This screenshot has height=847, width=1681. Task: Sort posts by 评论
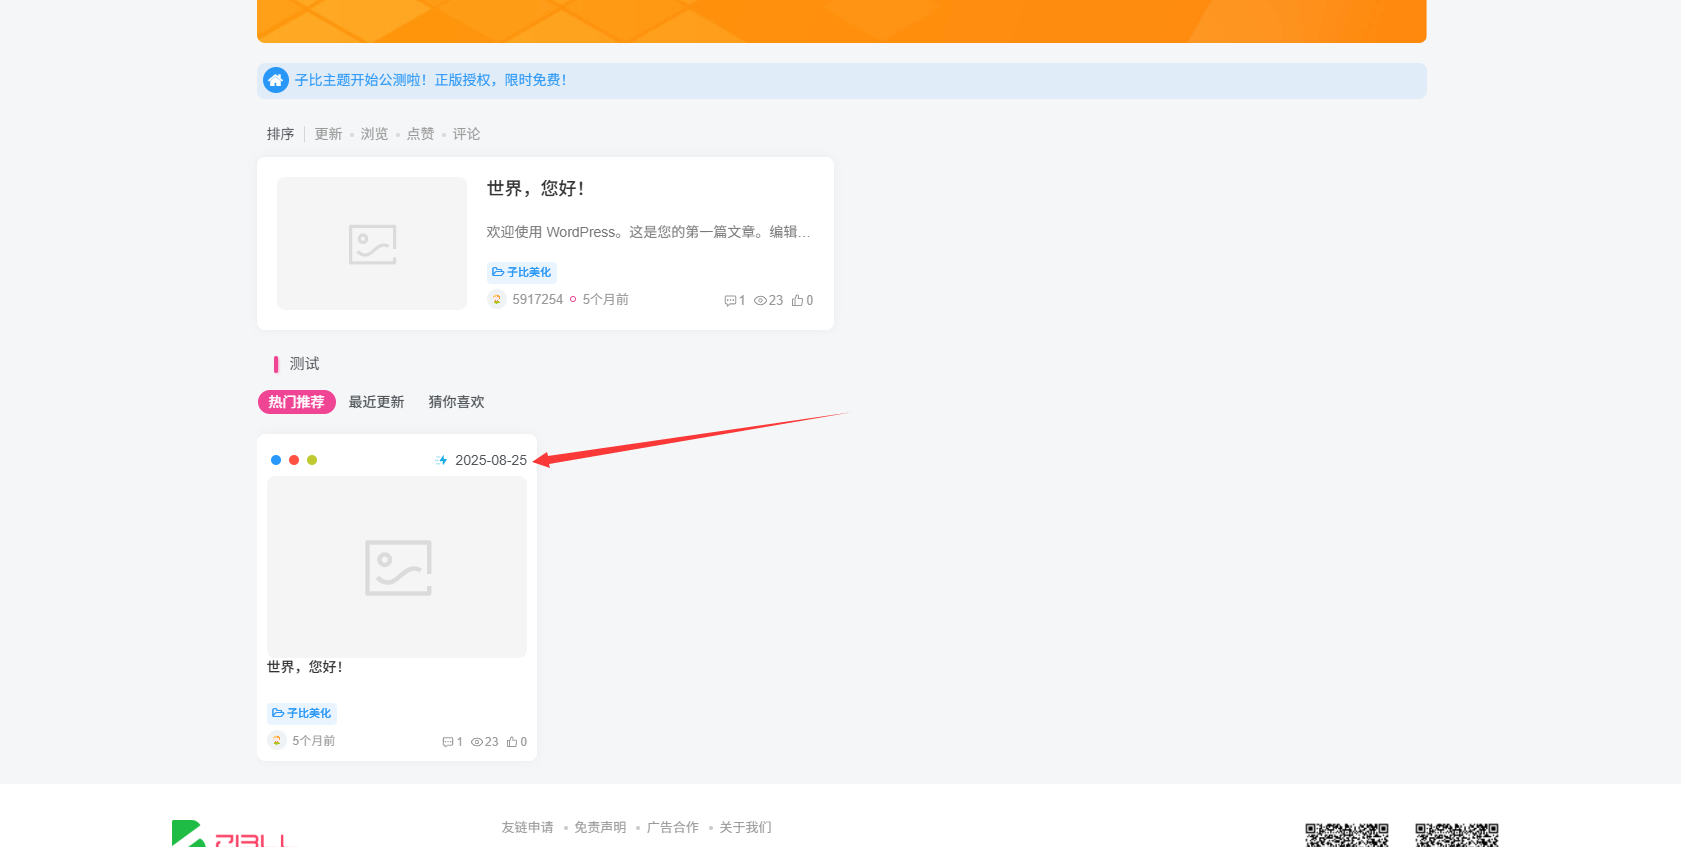pyautogui.click(x=466, y=134)
